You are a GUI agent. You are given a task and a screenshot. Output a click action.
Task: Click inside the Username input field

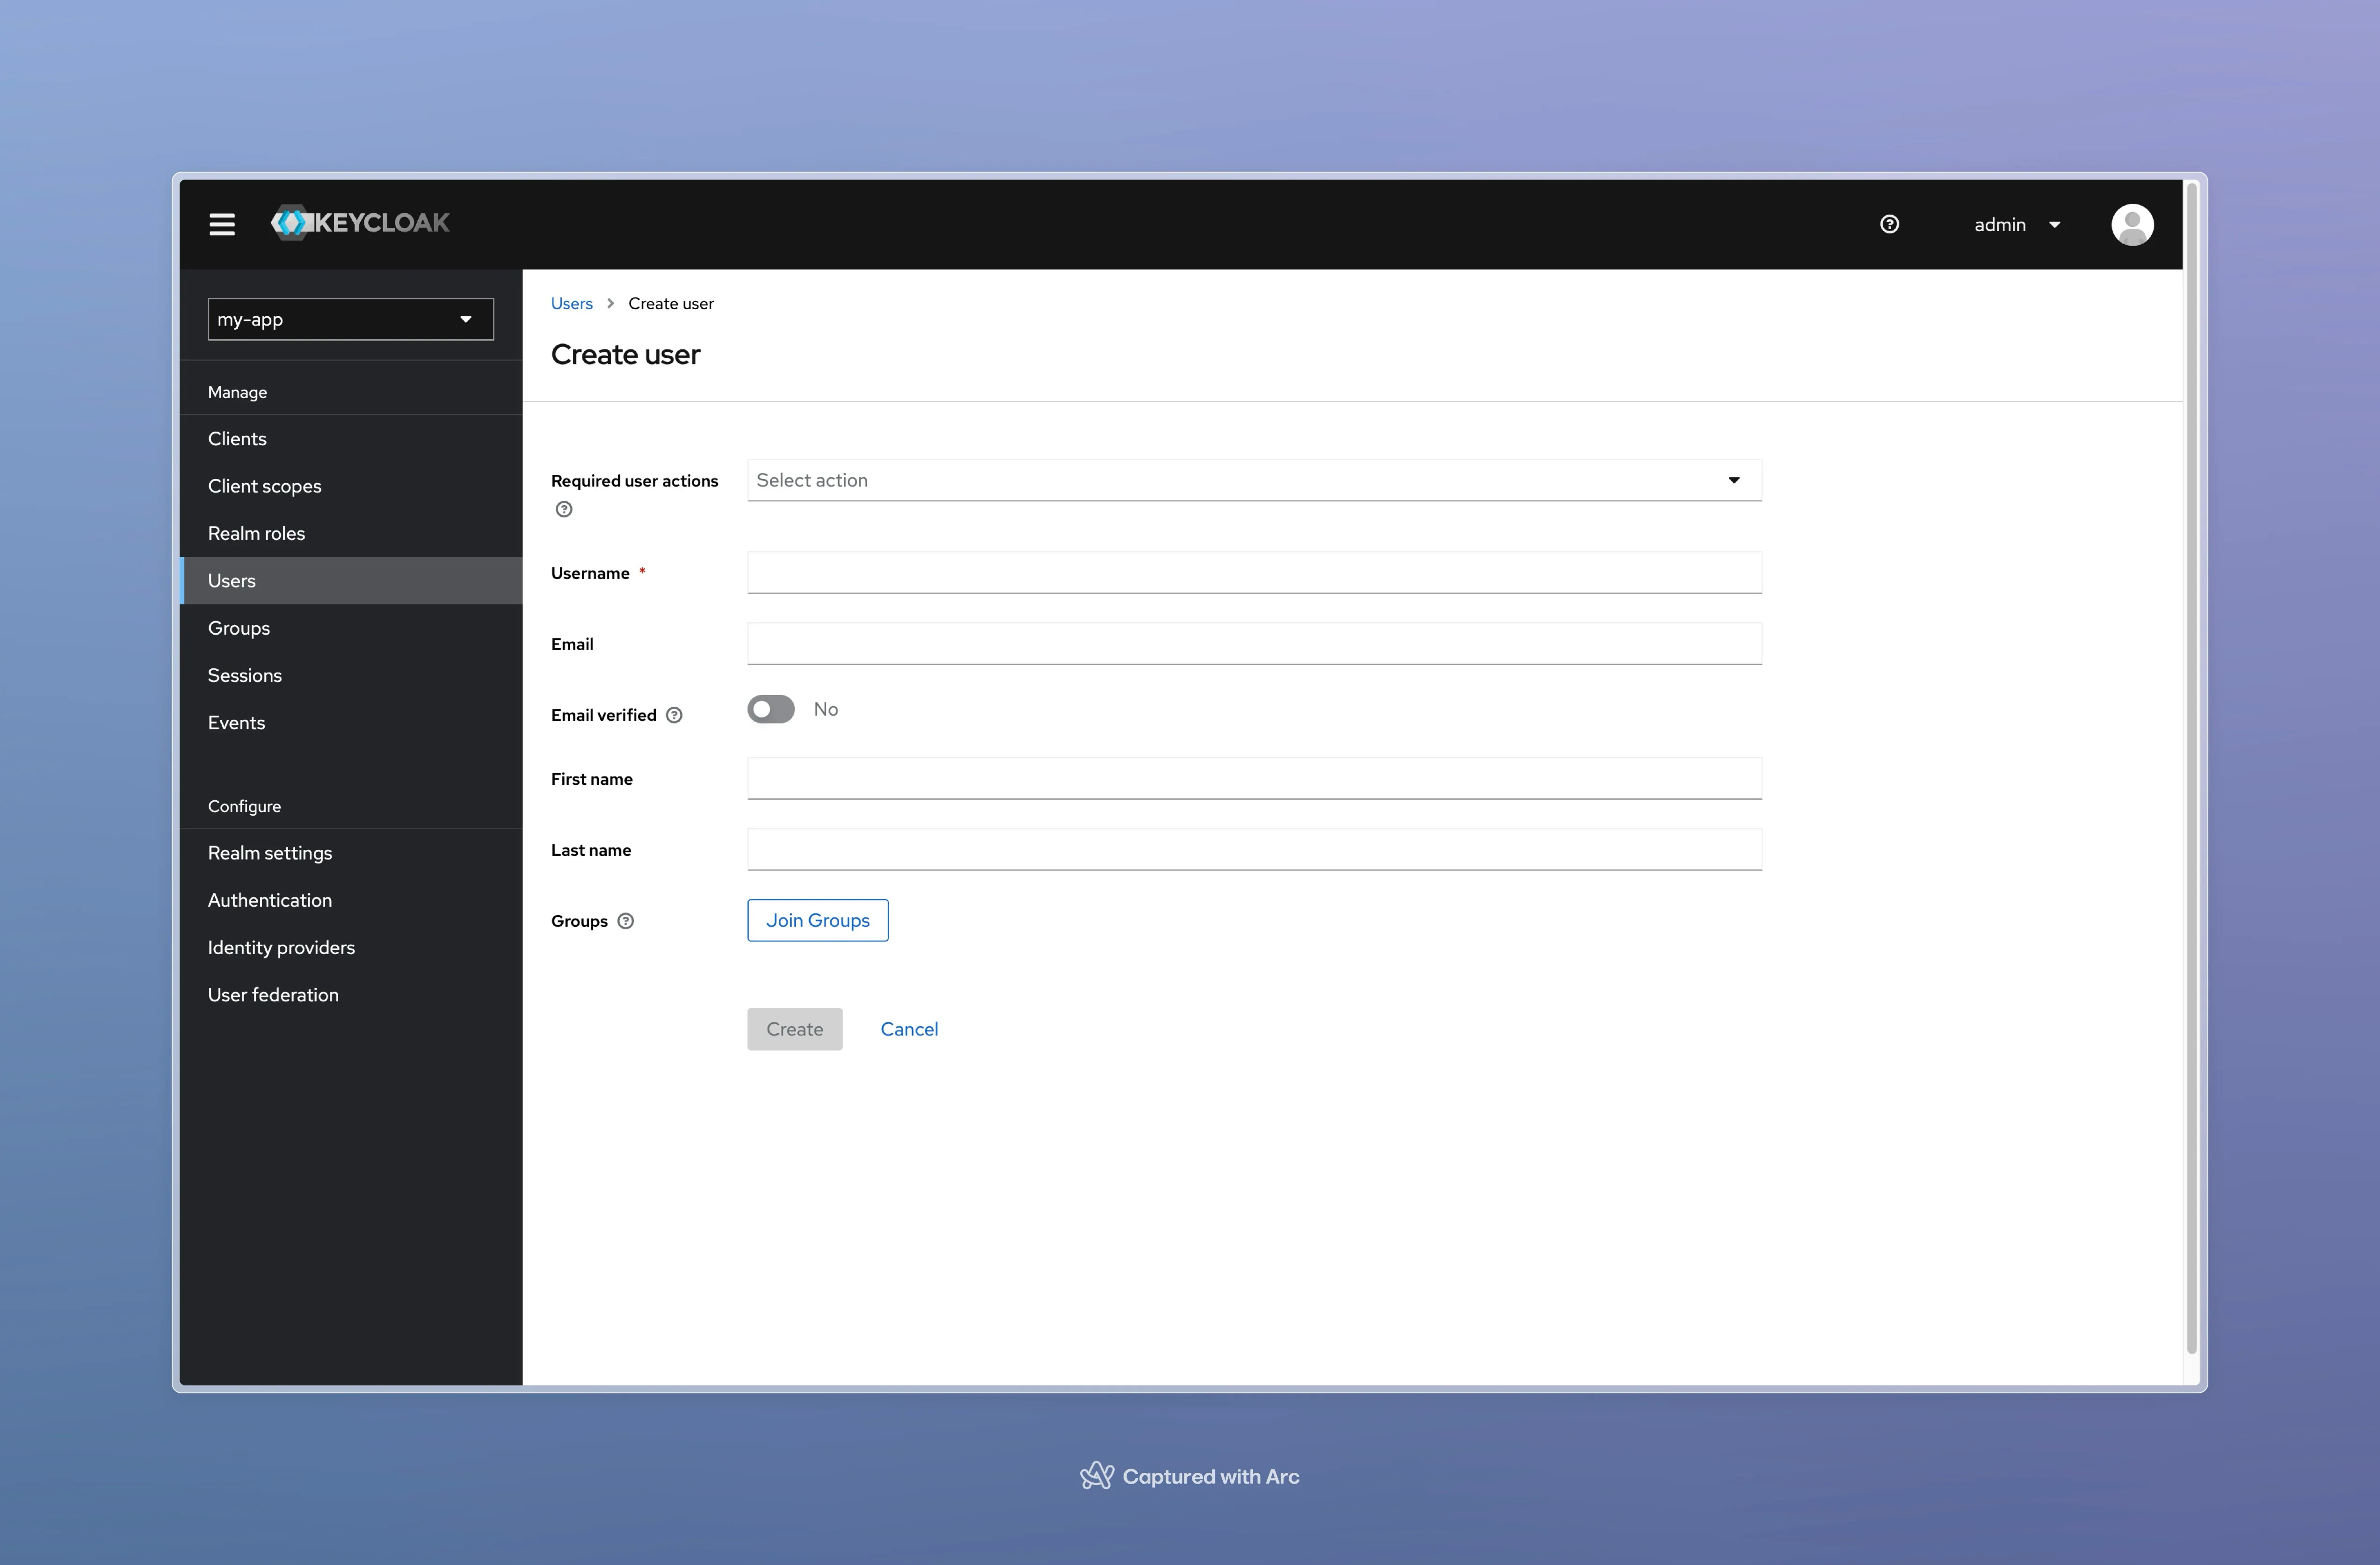pyautogui.click(x=1254, y=572)
